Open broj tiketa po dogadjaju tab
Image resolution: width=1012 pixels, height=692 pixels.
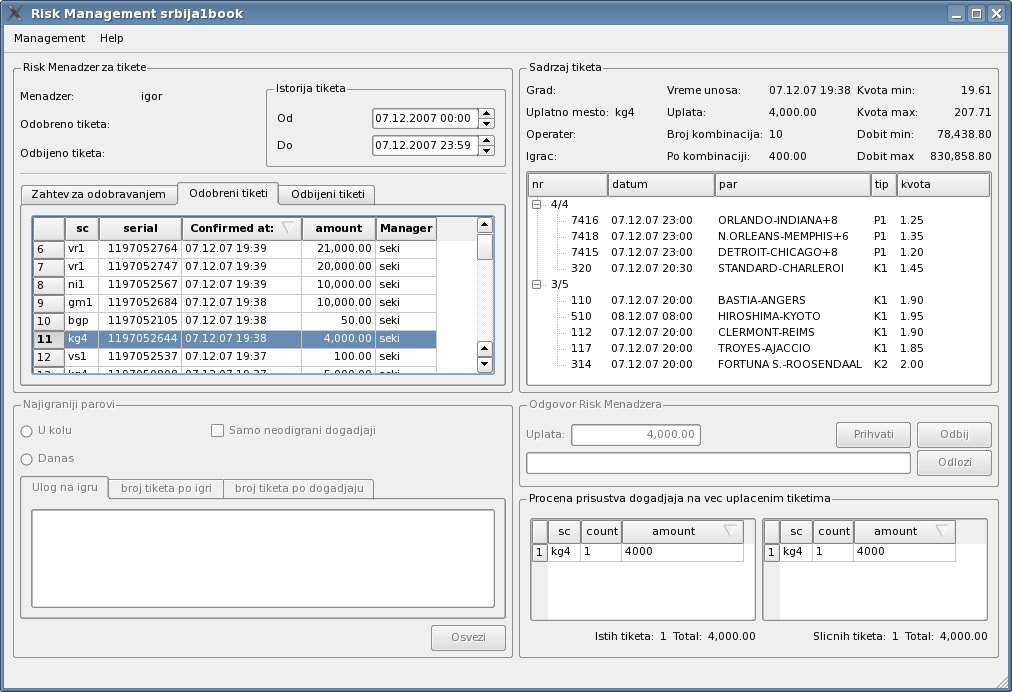298,488
